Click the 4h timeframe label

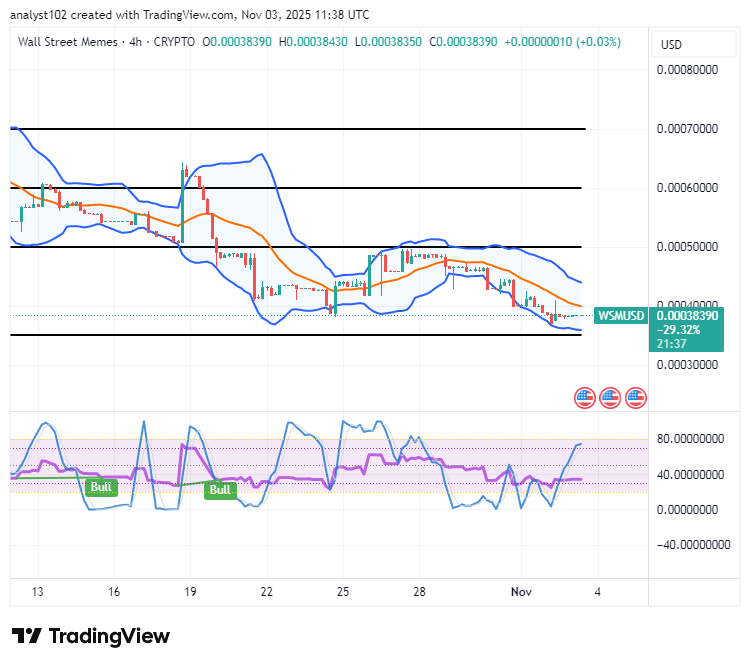(136, 42)
